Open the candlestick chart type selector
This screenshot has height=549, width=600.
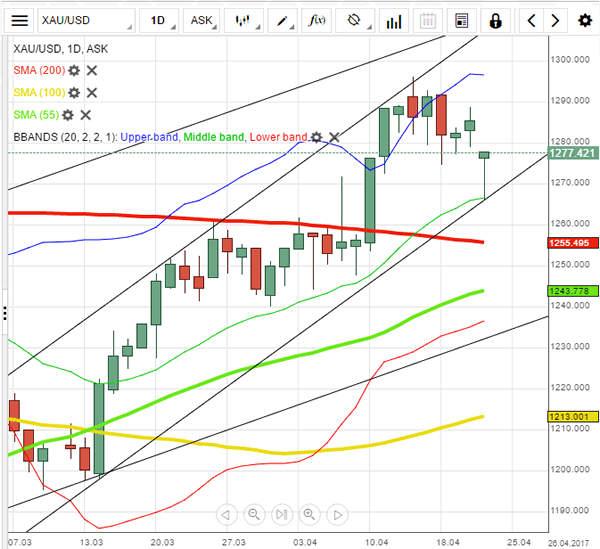[x=244, y=20]
